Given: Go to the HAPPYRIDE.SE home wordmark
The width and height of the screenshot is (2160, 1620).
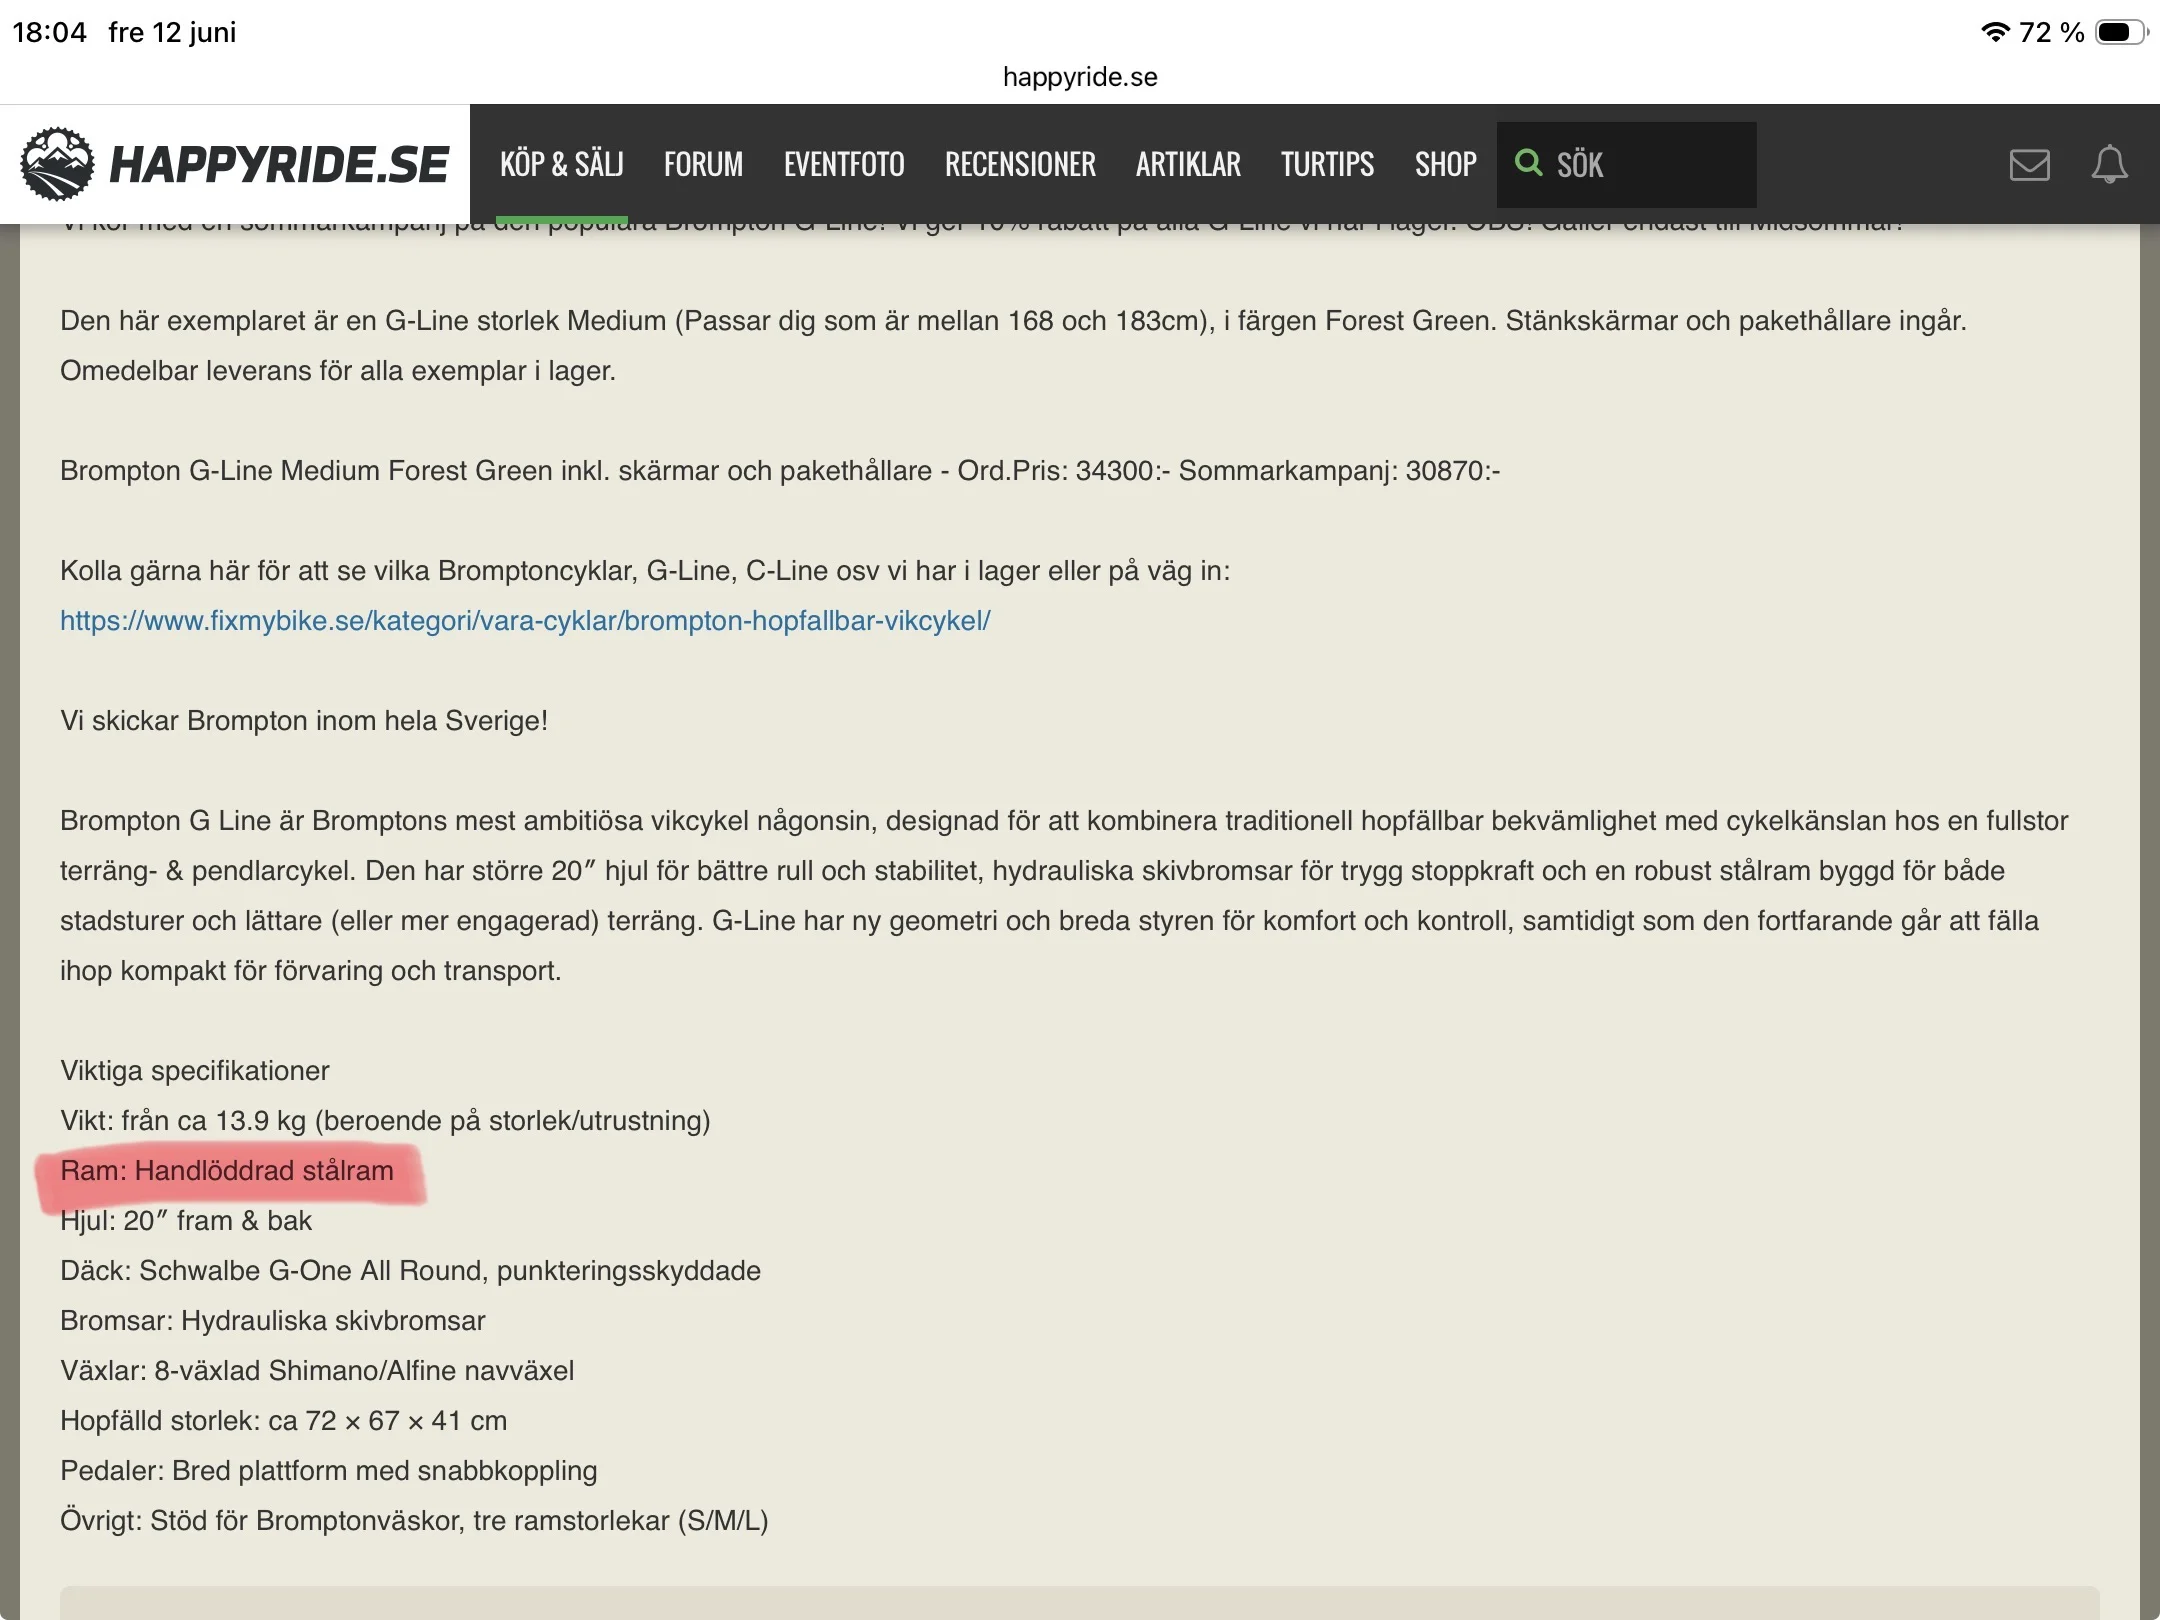Looking at the screenshot, I should (279, 165).
